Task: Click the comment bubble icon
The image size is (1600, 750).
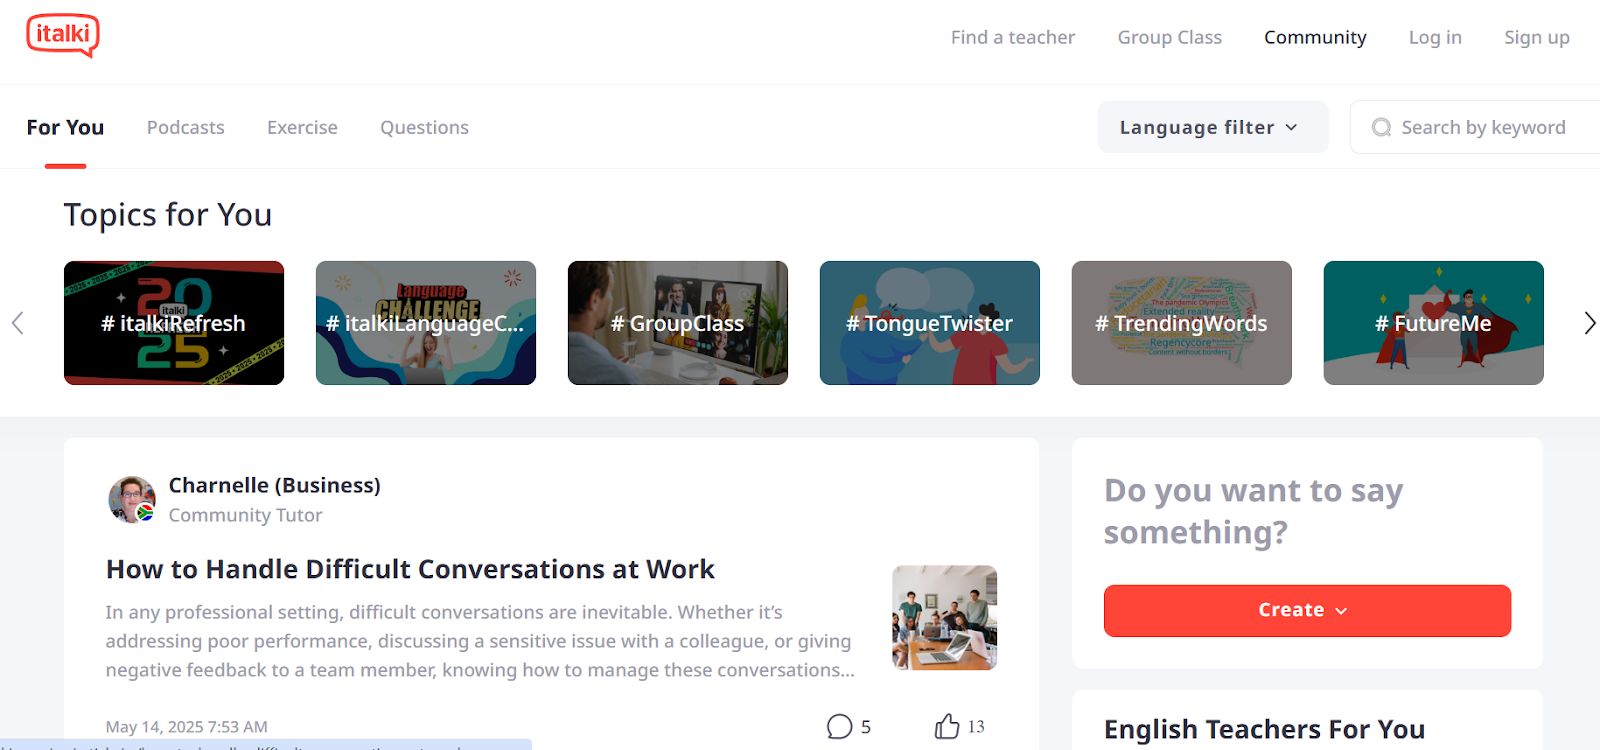Action: click(840, 727)
